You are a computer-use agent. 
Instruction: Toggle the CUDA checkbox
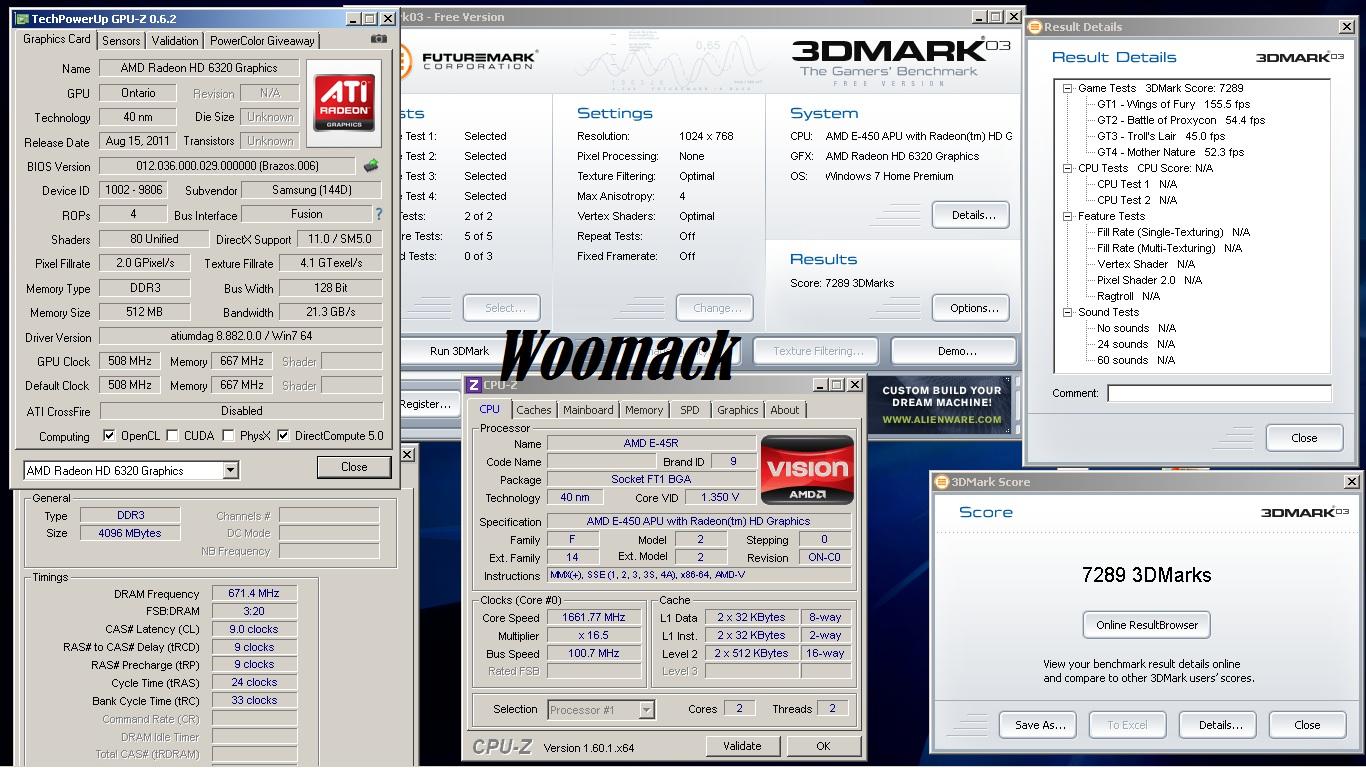click(x=173, y=436)
